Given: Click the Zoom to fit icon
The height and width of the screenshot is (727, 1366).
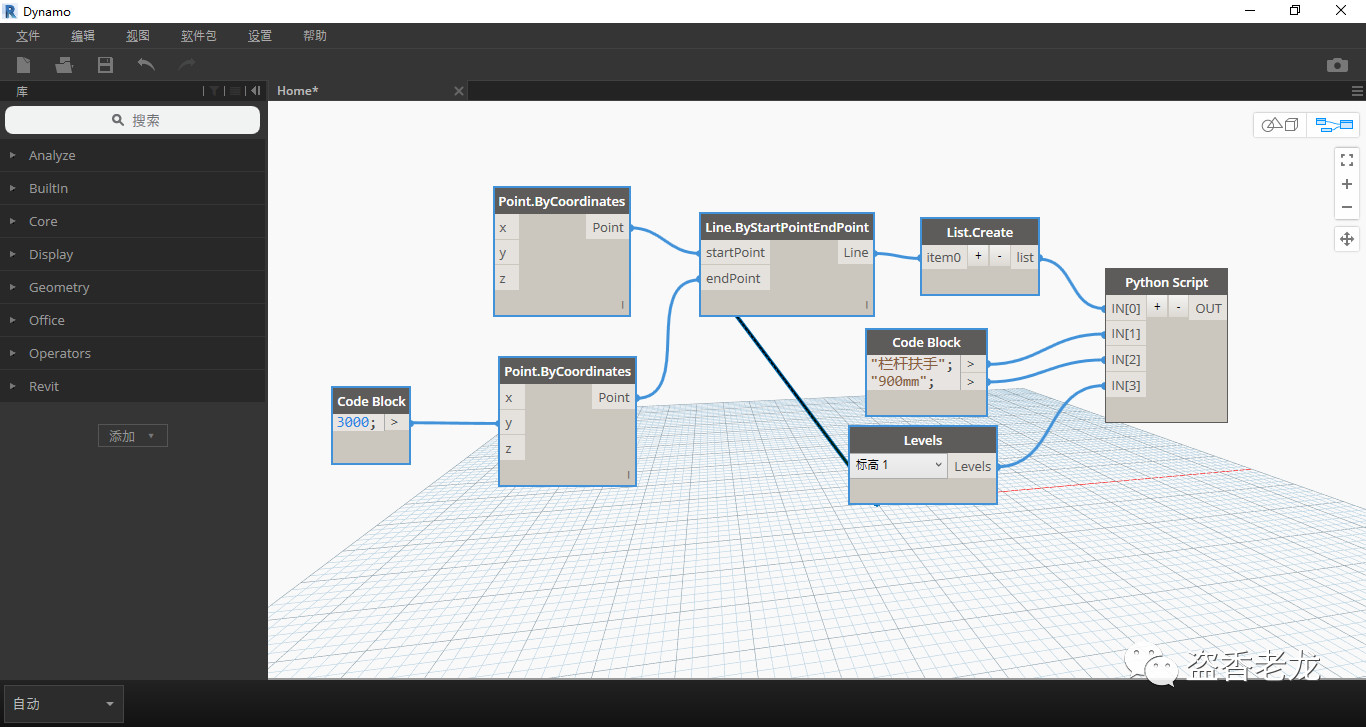Looking at the screenshot, I should [x=1347, y=160].
